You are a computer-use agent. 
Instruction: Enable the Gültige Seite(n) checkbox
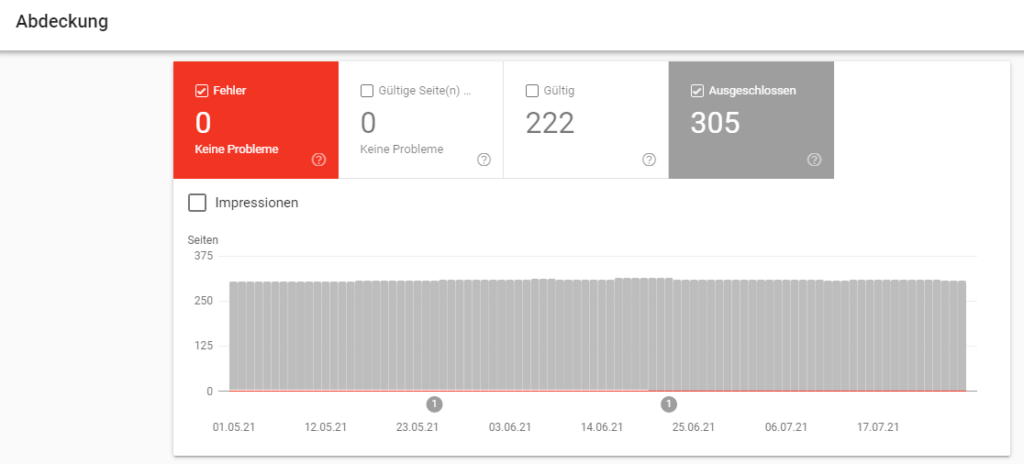(366, 90)
